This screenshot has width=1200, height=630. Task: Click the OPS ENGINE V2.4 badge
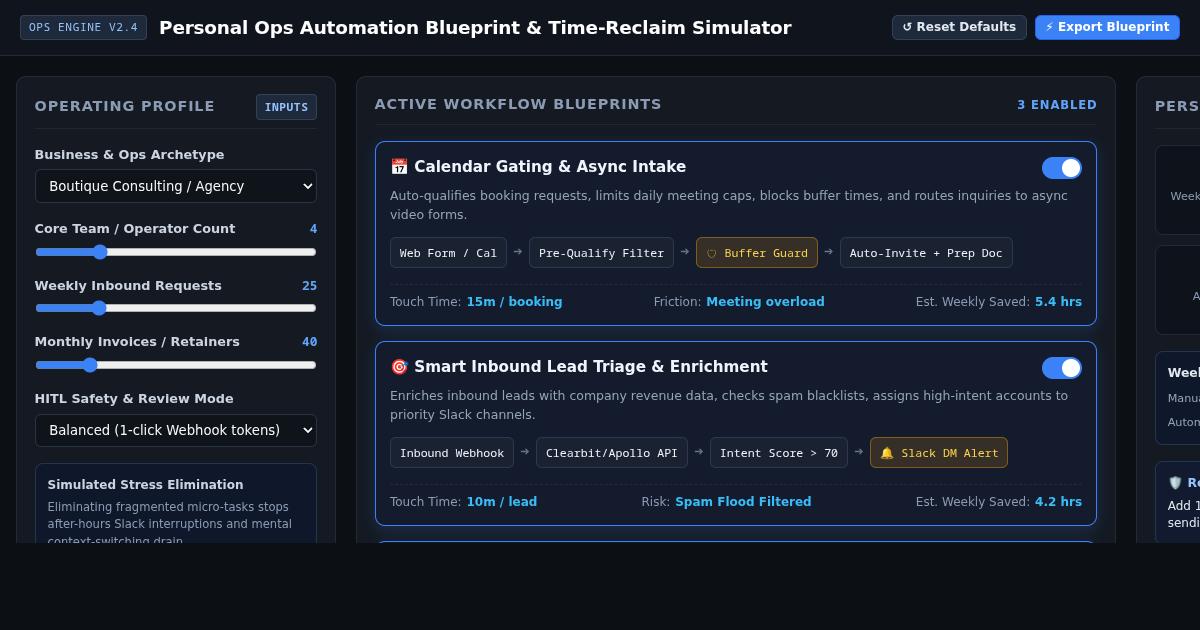coord(83,27)
